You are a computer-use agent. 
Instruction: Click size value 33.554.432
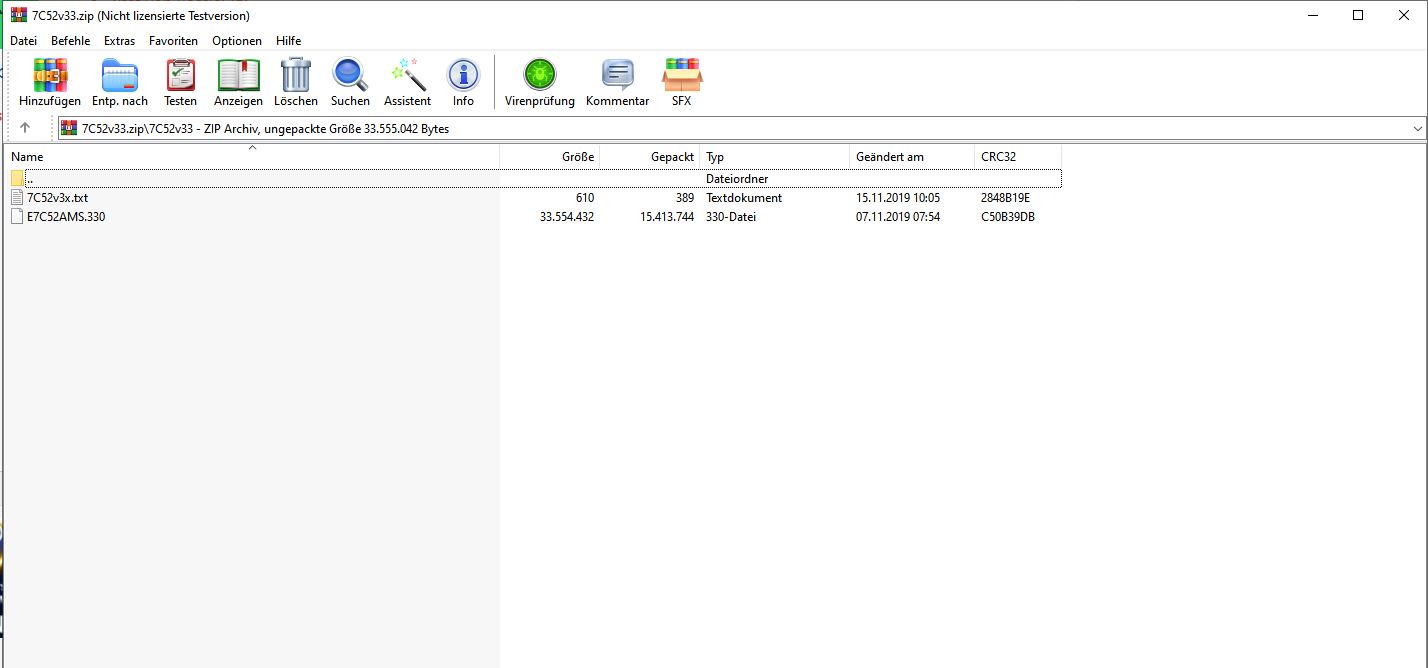click(x=566, y=217)
